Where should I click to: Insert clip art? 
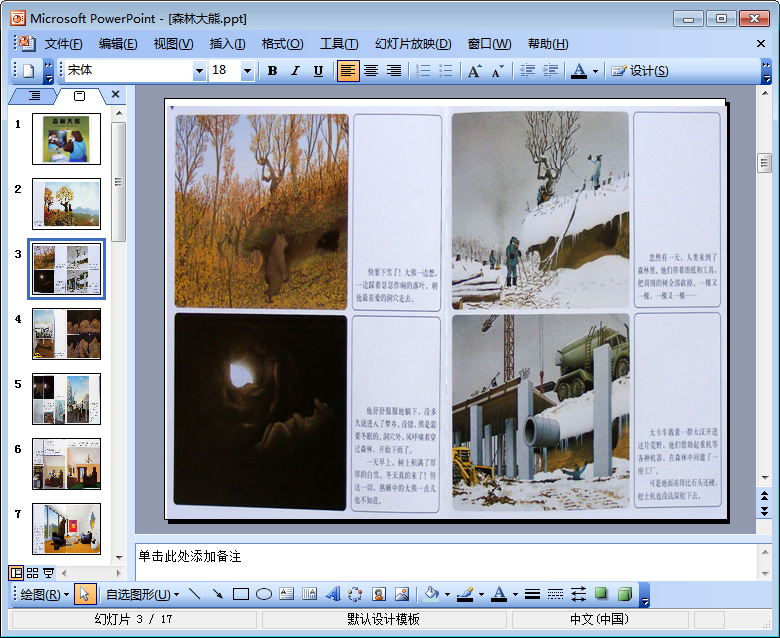[x=379, y=594]
